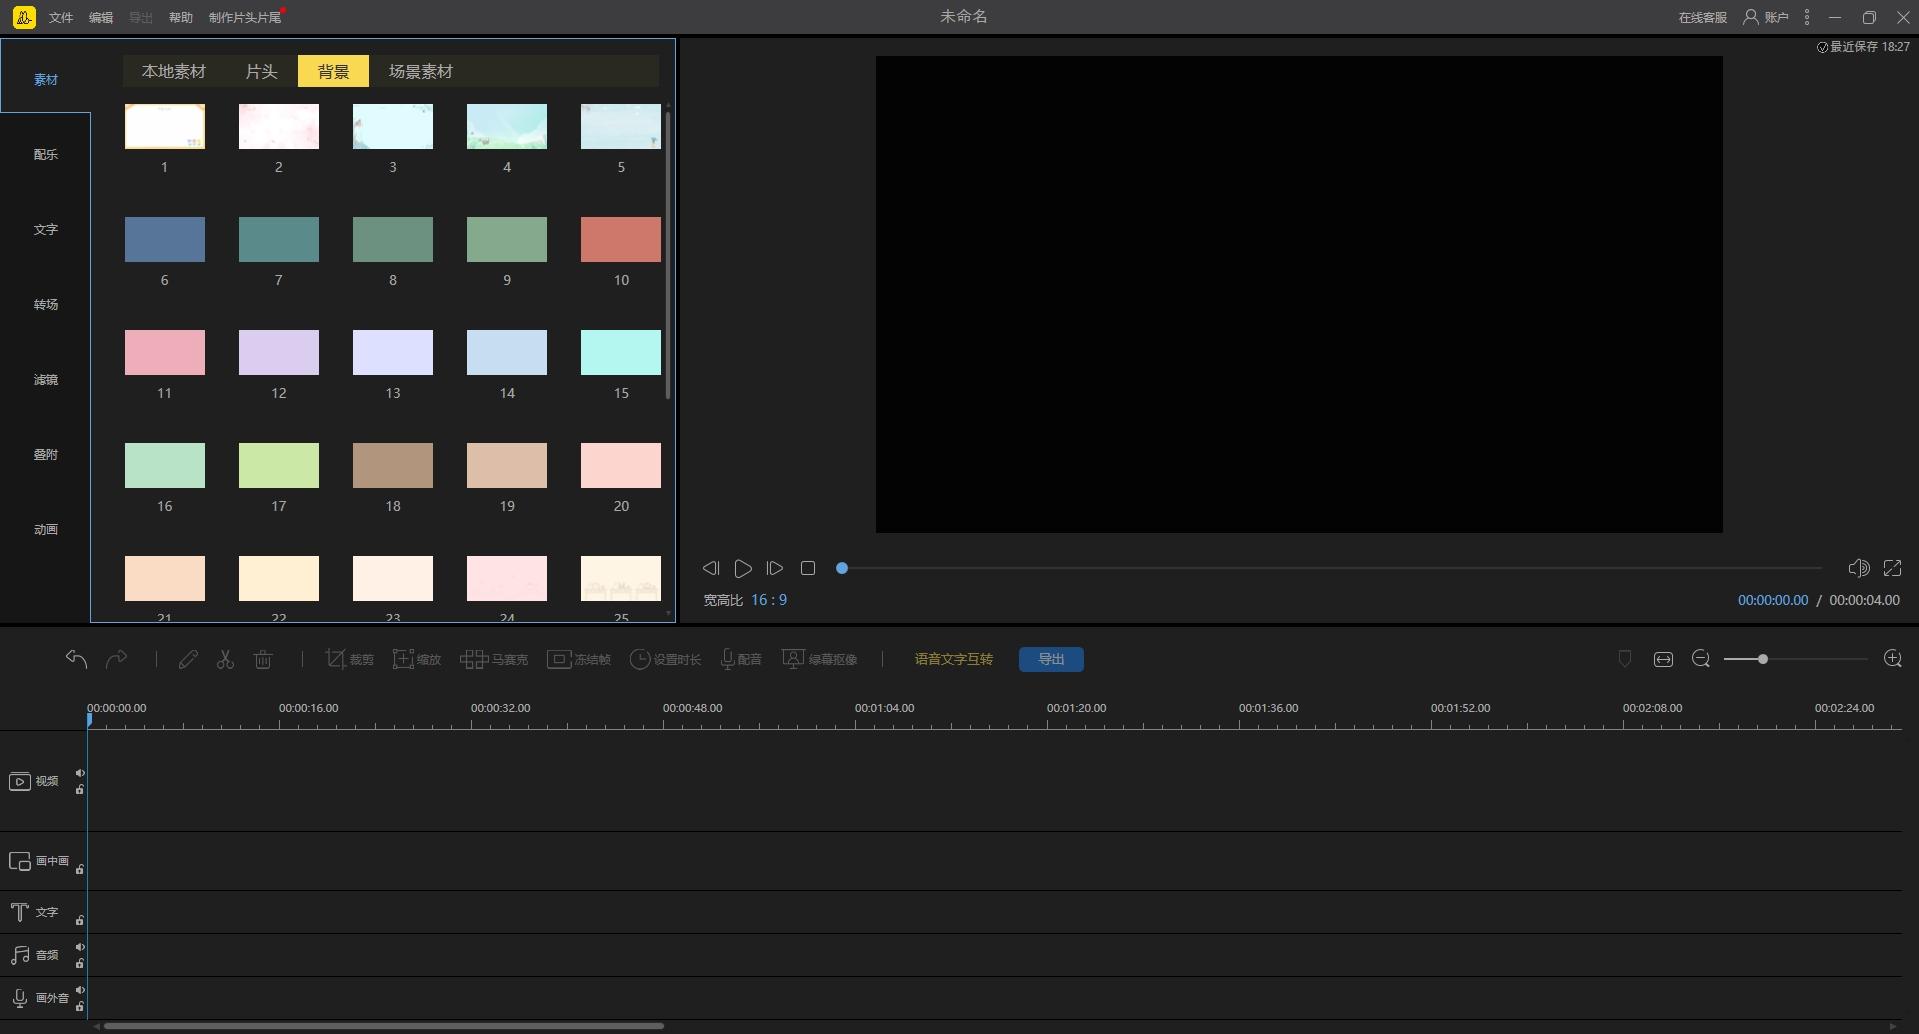
Task: Open the 滤镜 filters sidebar panel
Action: [46, 379]
